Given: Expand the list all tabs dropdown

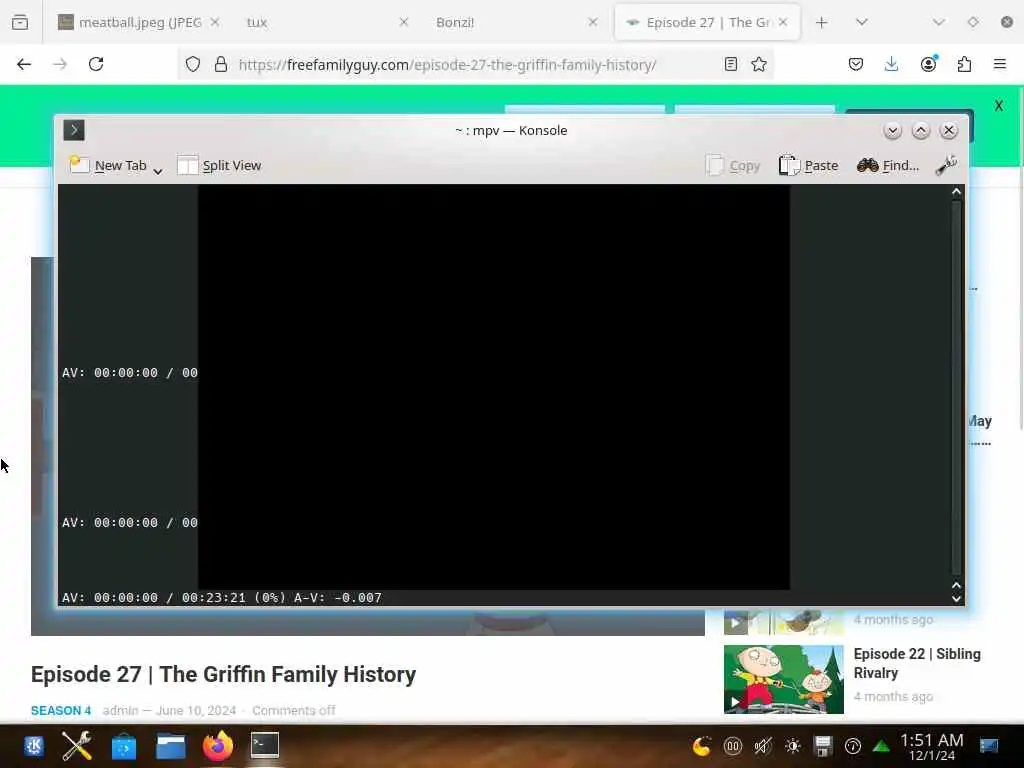Looking at the screenshot, I should pos(861,22).
